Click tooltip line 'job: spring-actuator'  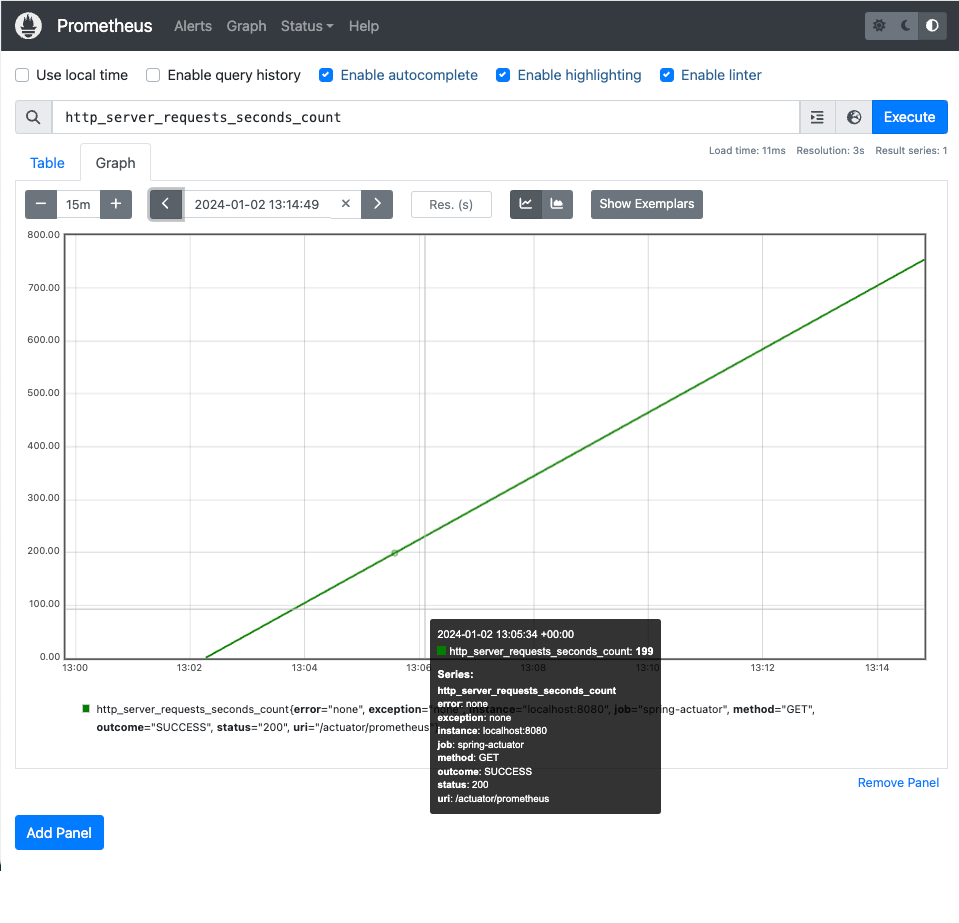[480, 745]
